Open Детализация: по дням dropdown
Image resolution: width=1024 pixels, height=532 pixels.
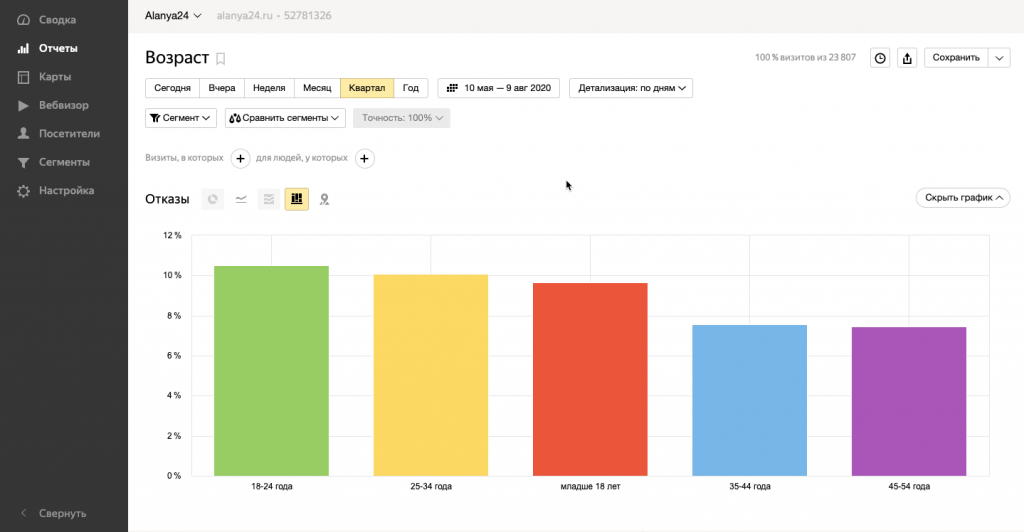pyautogui.click(x=631, y=88)
